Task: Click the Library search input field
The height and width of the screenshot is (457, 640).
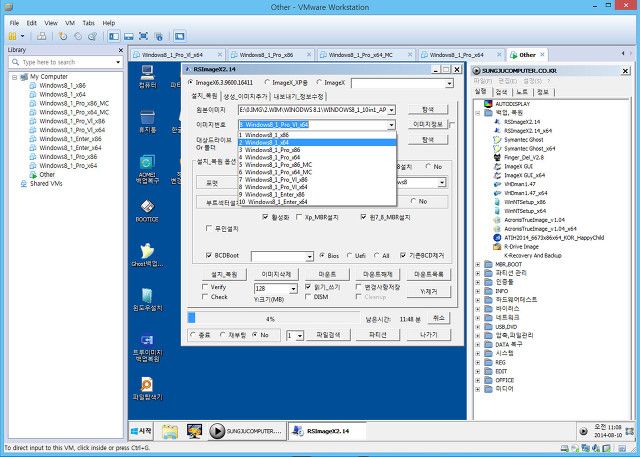Action: click(65, 62)
